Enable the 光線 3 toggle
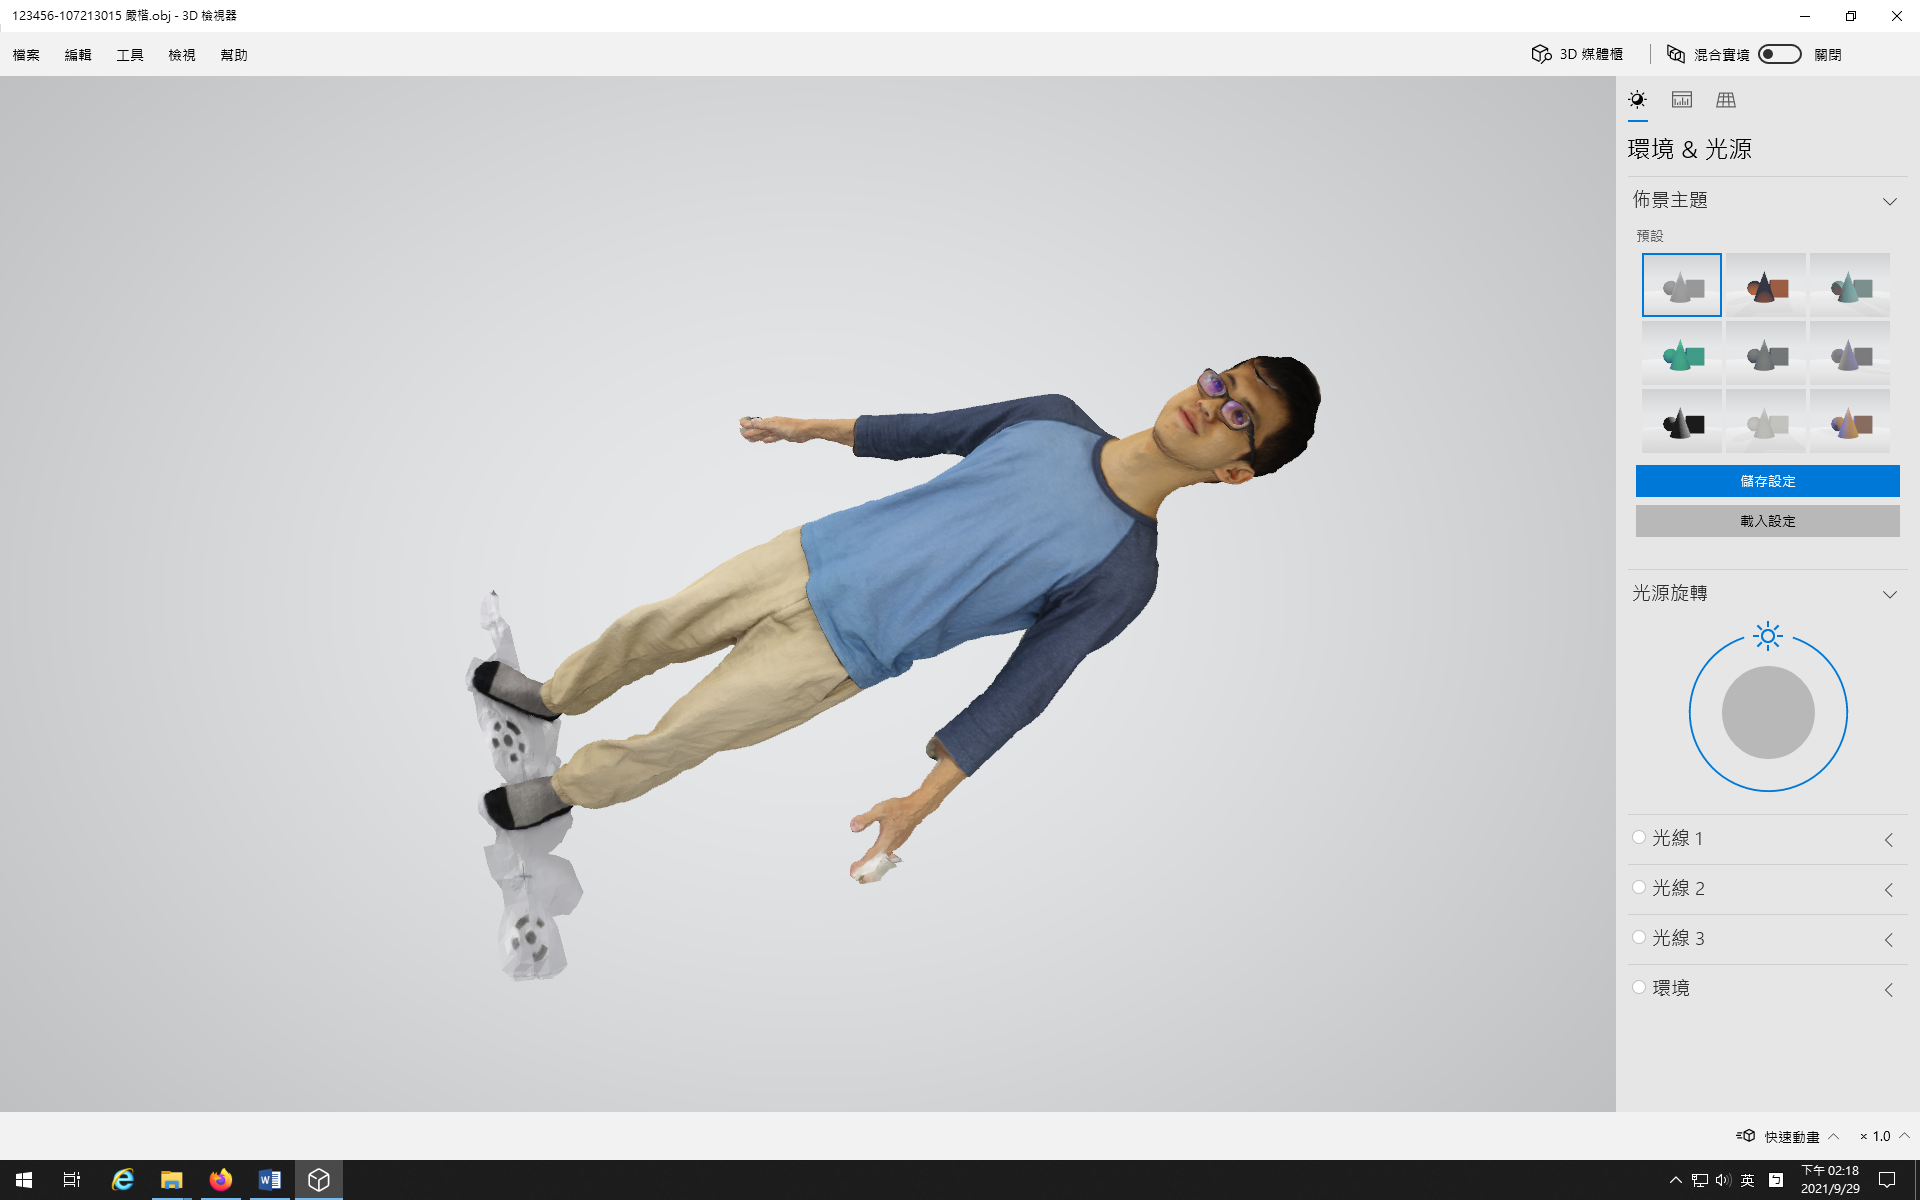1920x1200 pixels. point(1639,938)
